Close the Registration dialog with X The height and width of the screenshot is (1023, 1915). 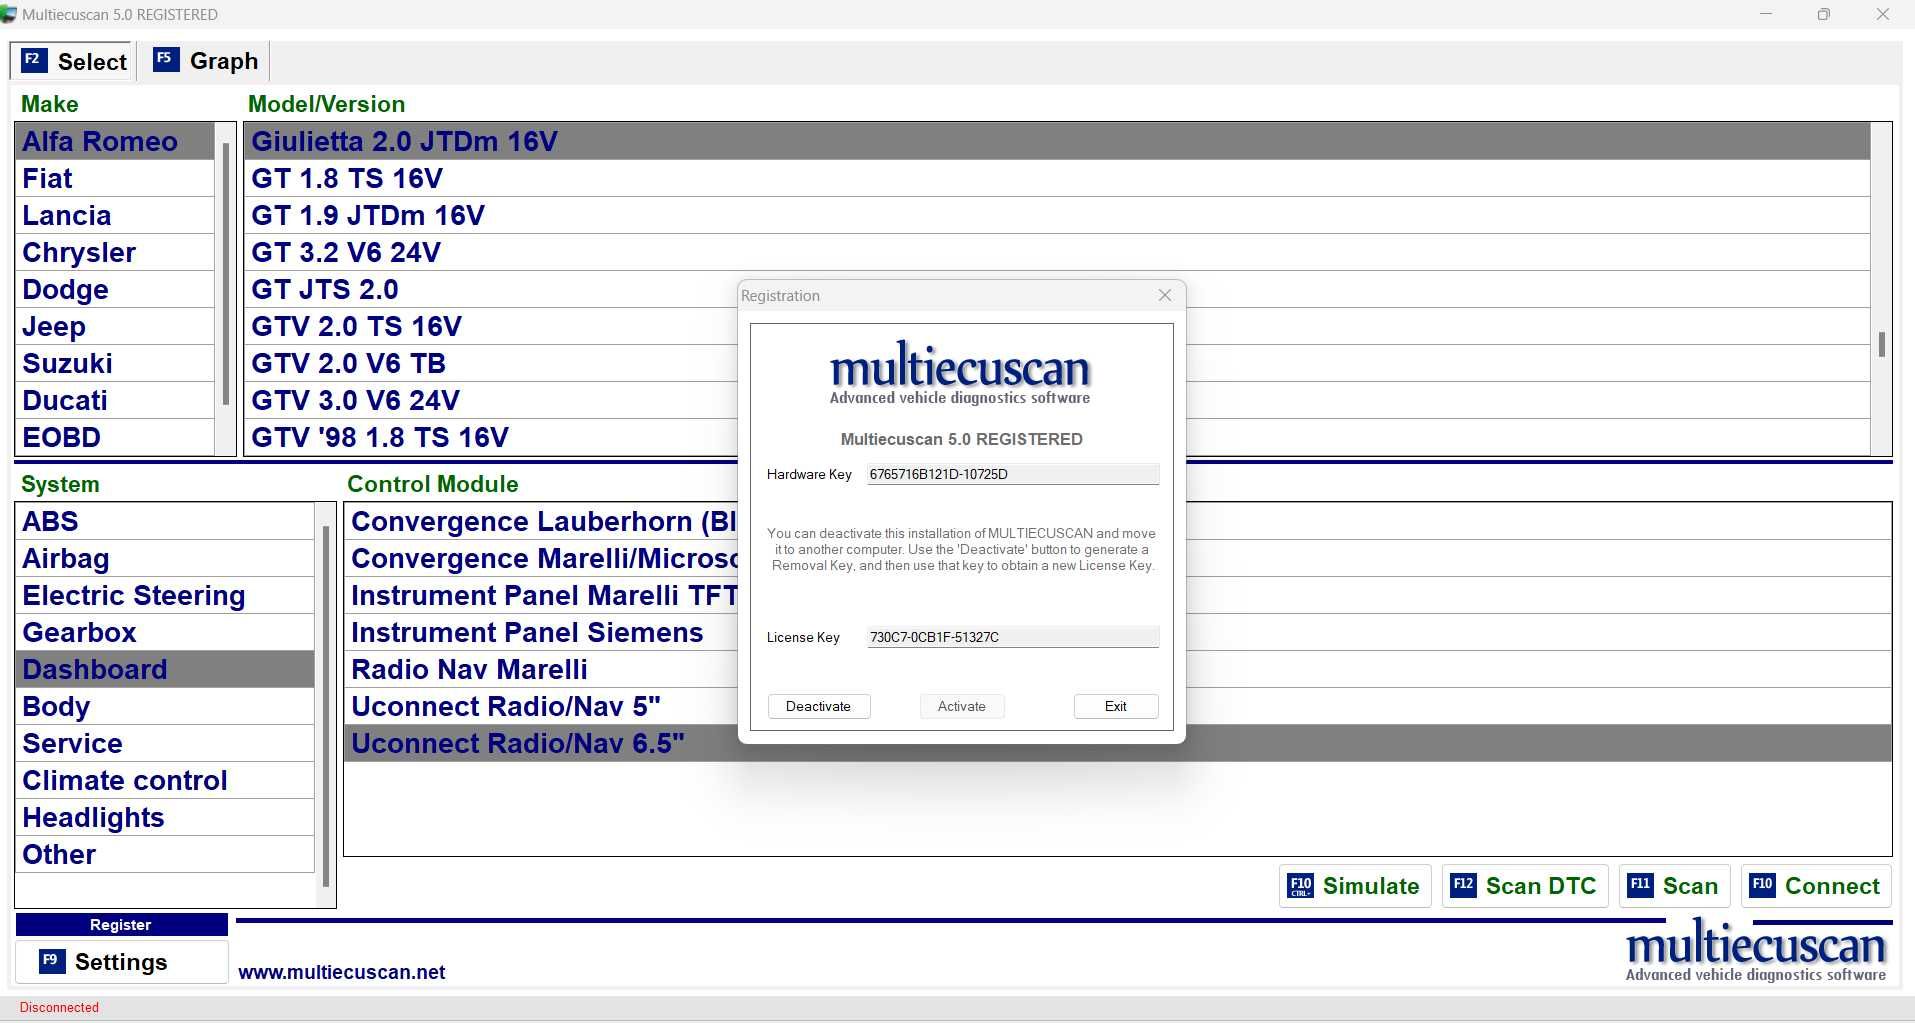pyautogui.click(x=1165, y=295)
